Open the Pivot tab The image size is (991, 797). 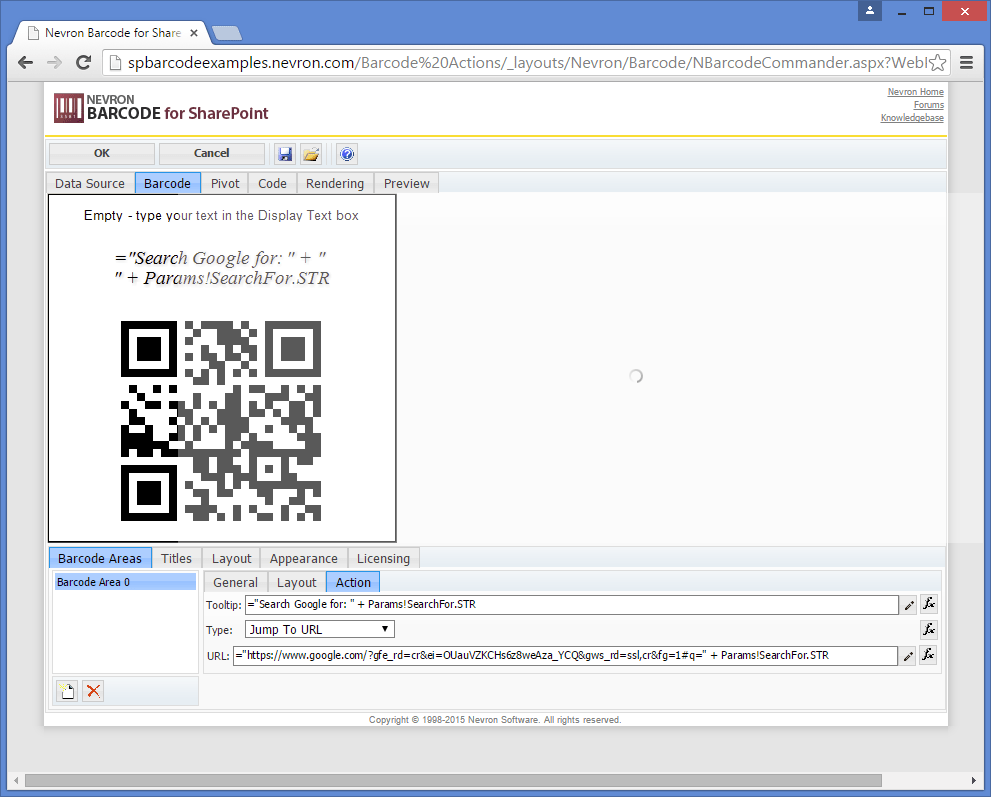click(225, 183)
